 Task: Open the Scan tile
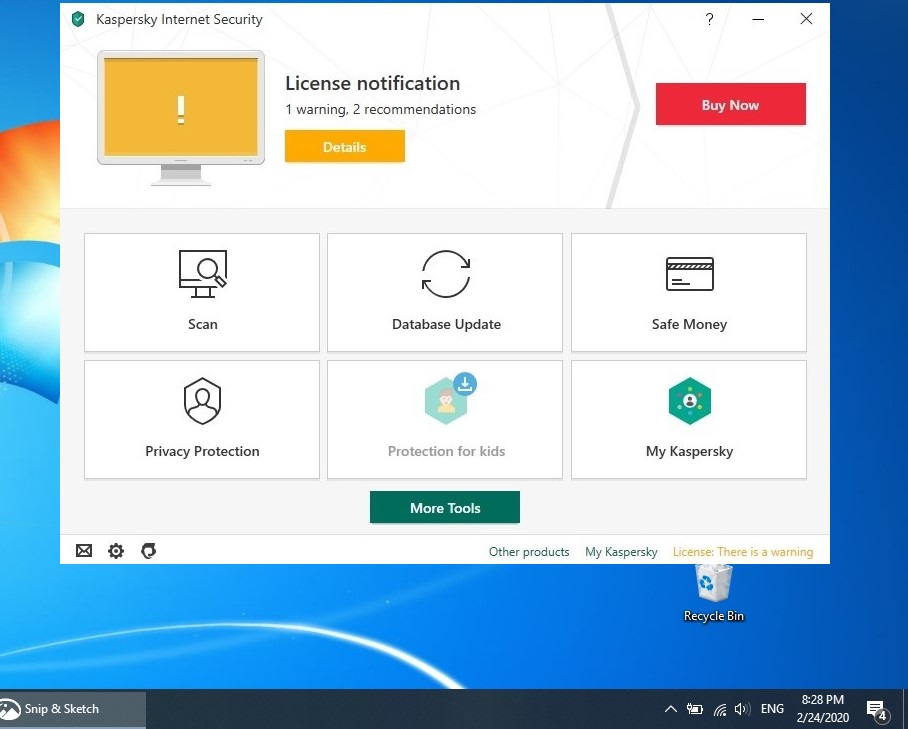(202, 292)
